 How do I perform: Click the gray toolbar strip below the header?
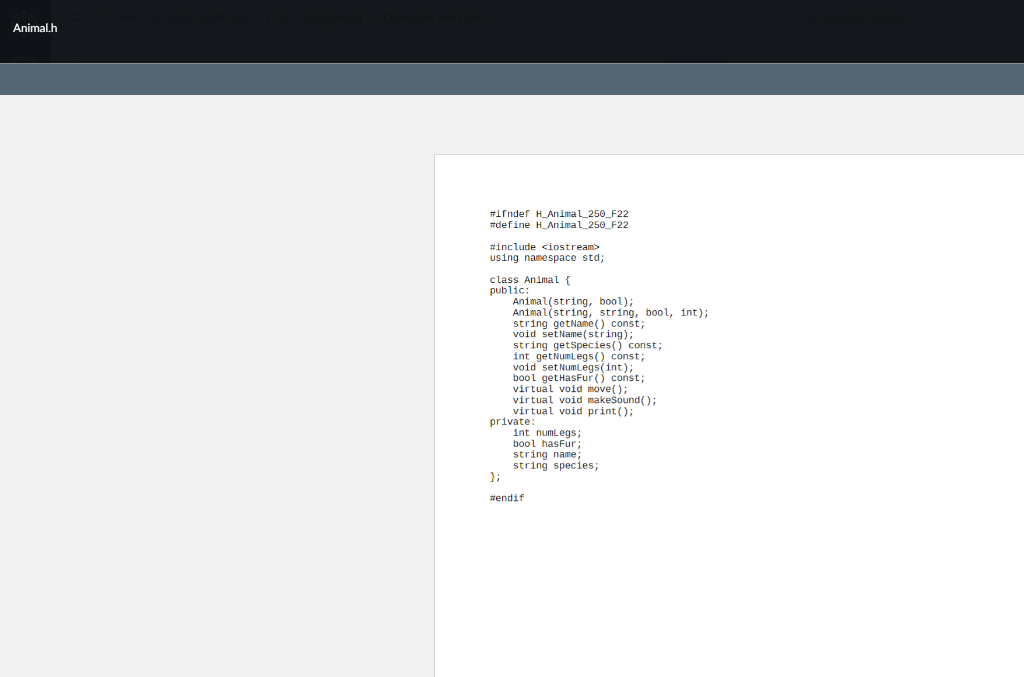click(512, 78)
